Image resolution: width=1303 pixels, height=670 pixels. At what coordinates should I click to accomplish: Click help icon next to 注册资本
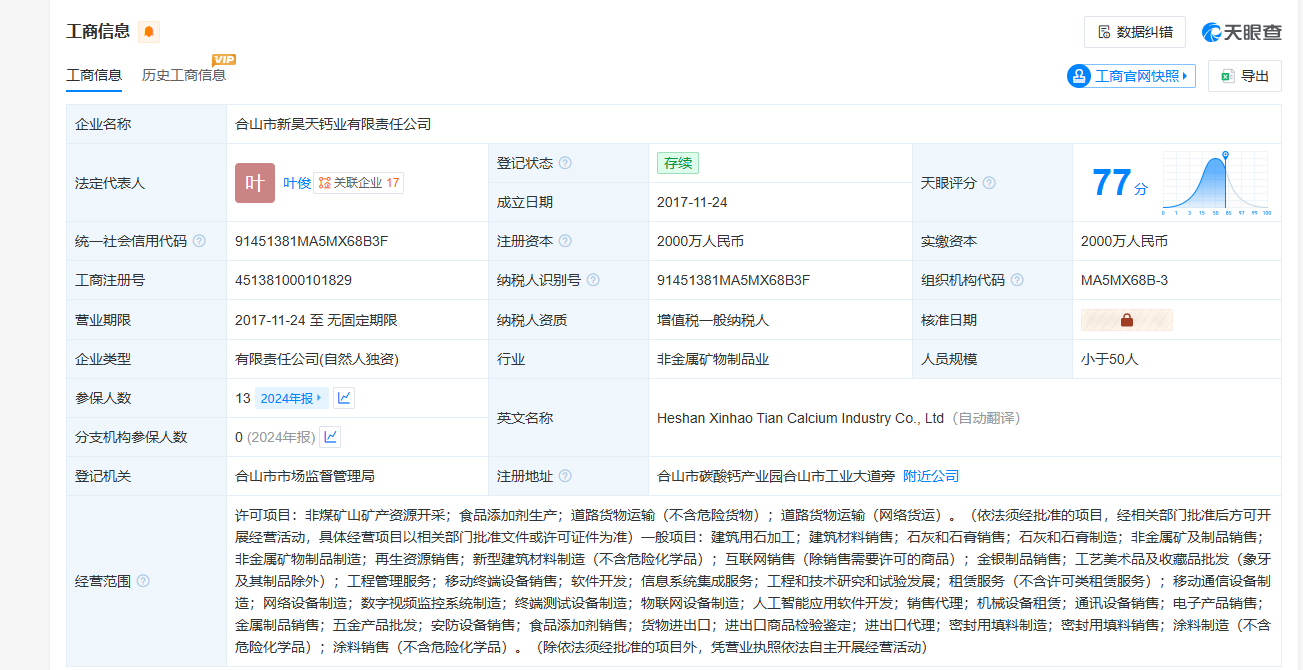(565, 241)
